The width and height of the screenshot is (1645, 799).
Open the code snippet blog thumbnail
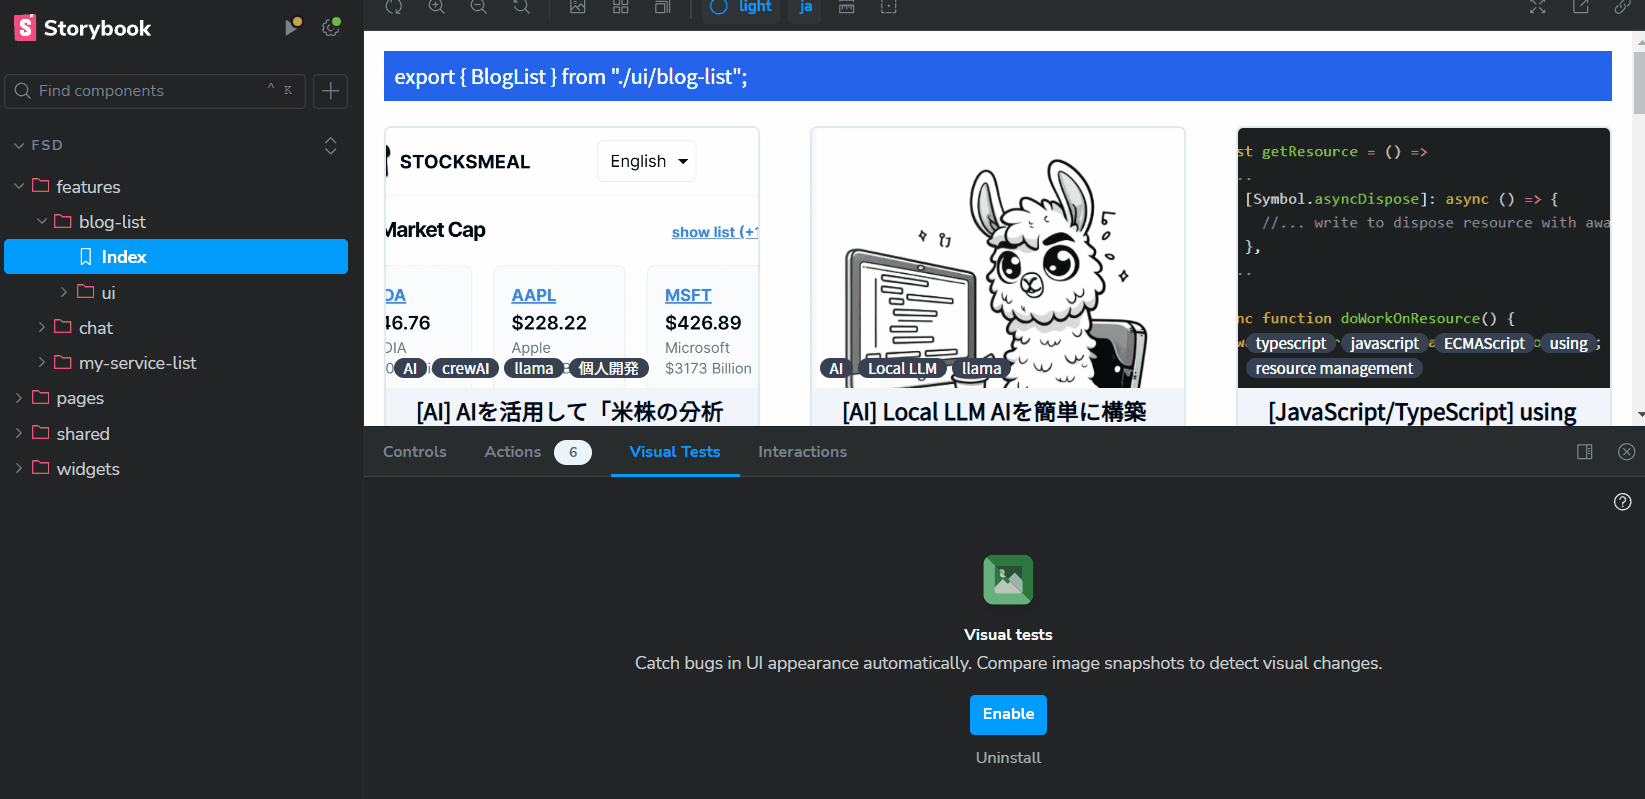[x=1424, y=258]
